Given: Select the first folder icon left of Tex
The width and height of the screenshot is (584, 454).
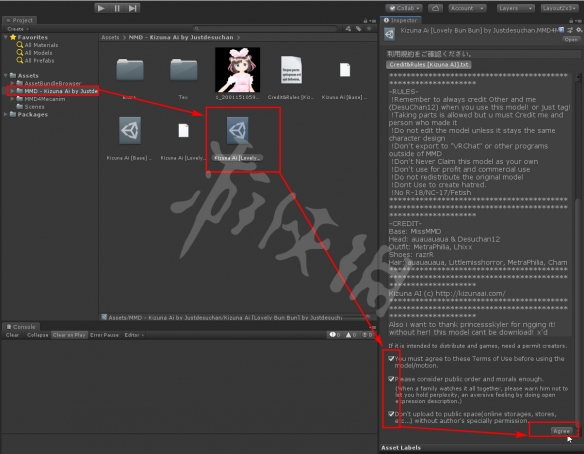Looking at the screenshot, I should pos(130,69).
